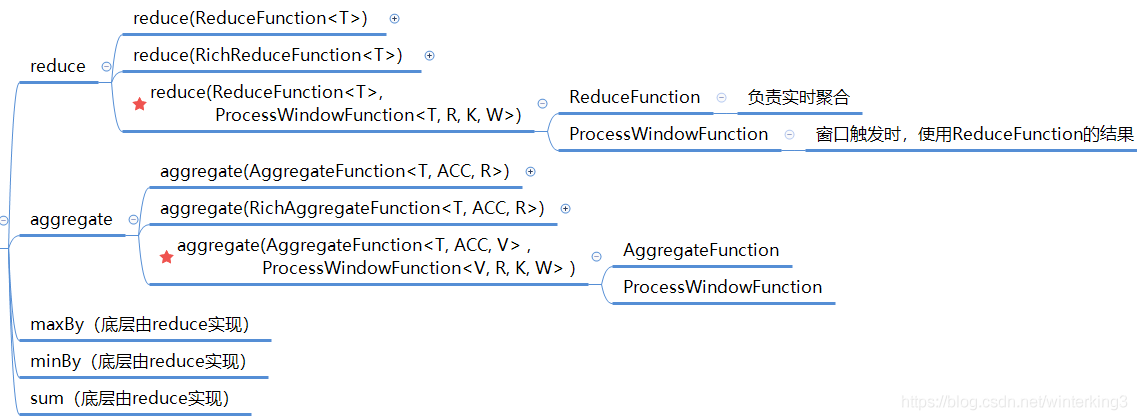Select the 负责实时聚合 node
This screenshot has width=1137, height=420.
[x=798, y=97]
